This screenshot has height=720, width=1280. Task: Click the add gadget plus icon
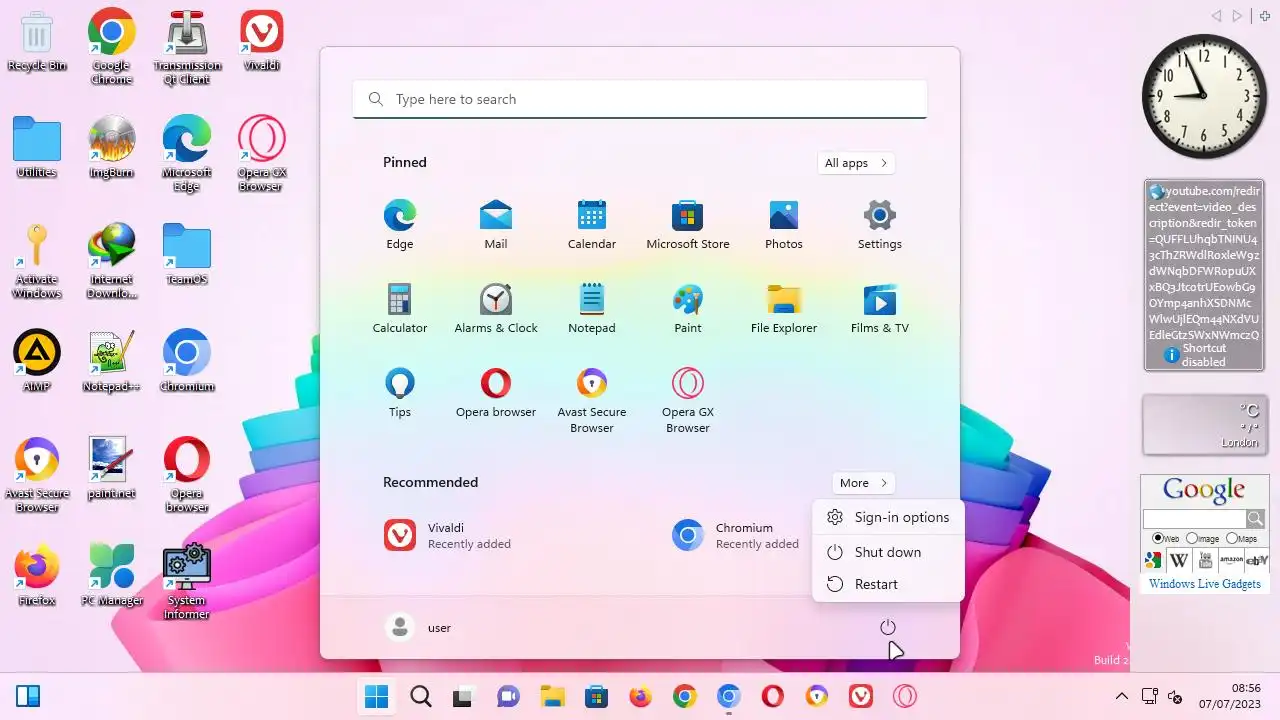coord(1264,16)
